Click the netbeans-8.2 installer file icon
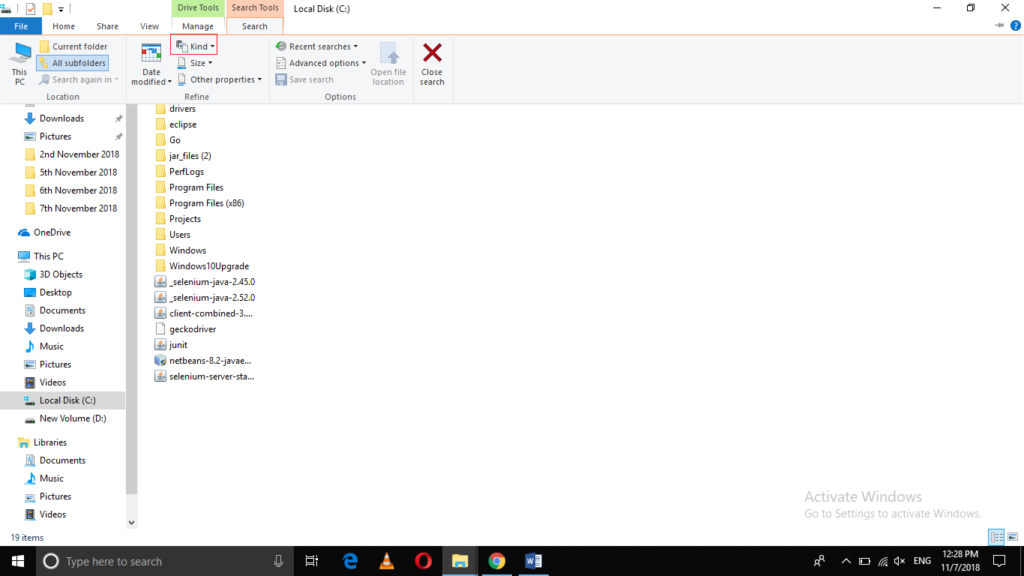 tap(160, 360)
